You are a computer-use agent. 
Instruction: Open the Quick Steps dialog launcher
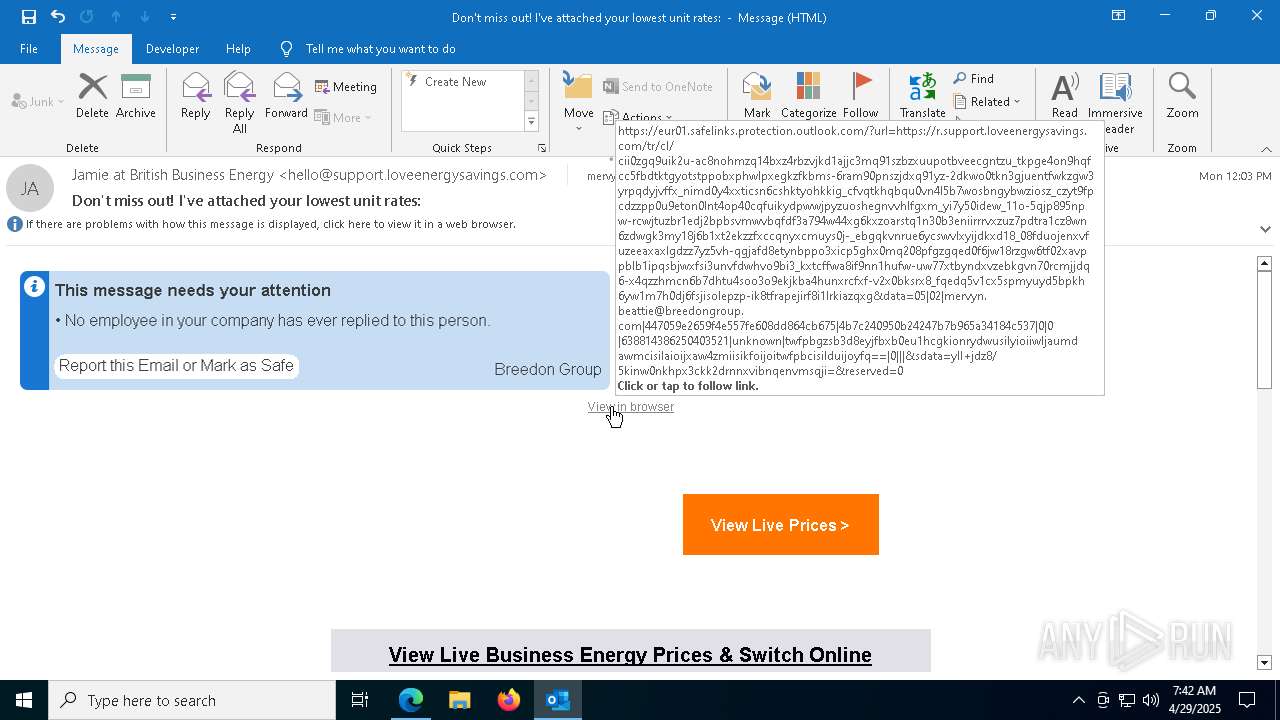click(x=542, y=148)
